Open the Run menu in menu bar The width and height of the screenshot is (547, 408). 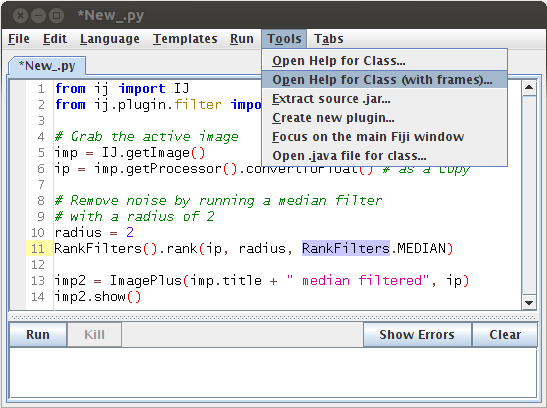click(242, 39)
